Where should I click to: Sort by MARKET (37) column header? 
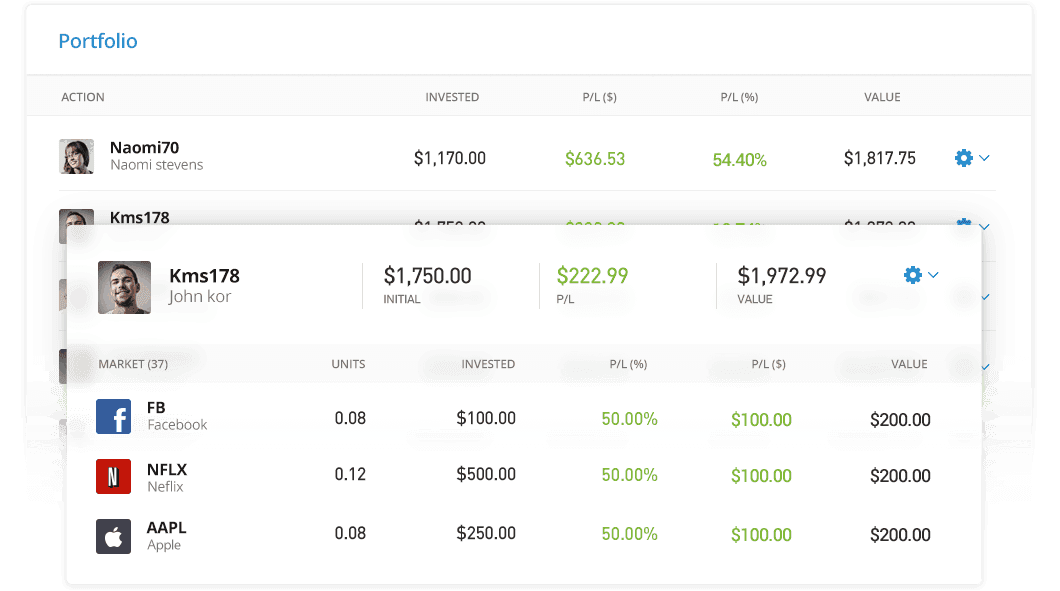pos(133,364)
